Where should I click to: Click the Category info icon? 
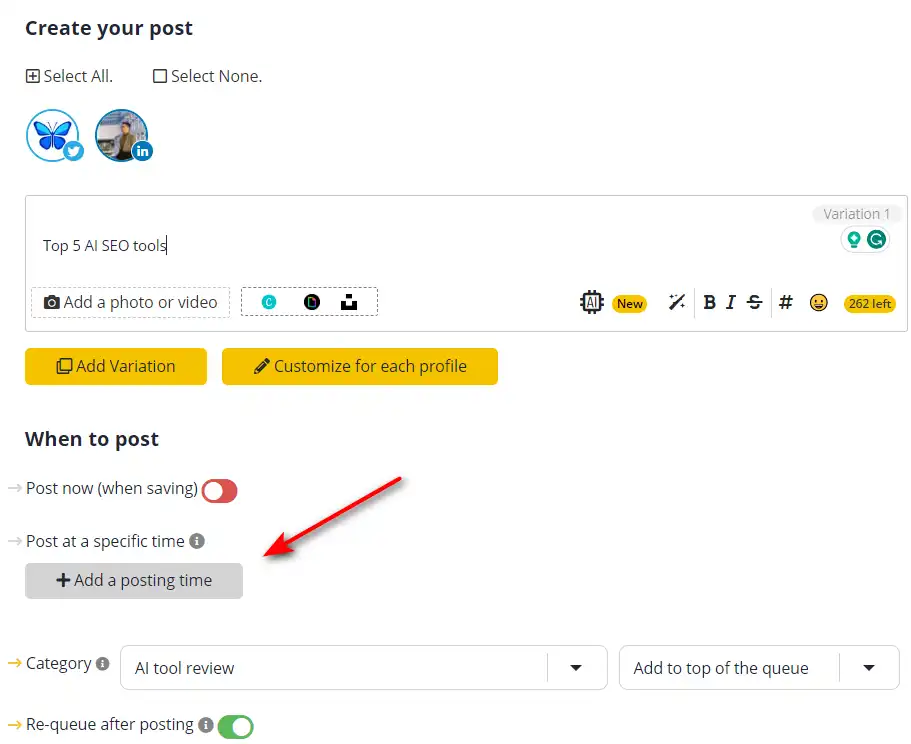102,663
